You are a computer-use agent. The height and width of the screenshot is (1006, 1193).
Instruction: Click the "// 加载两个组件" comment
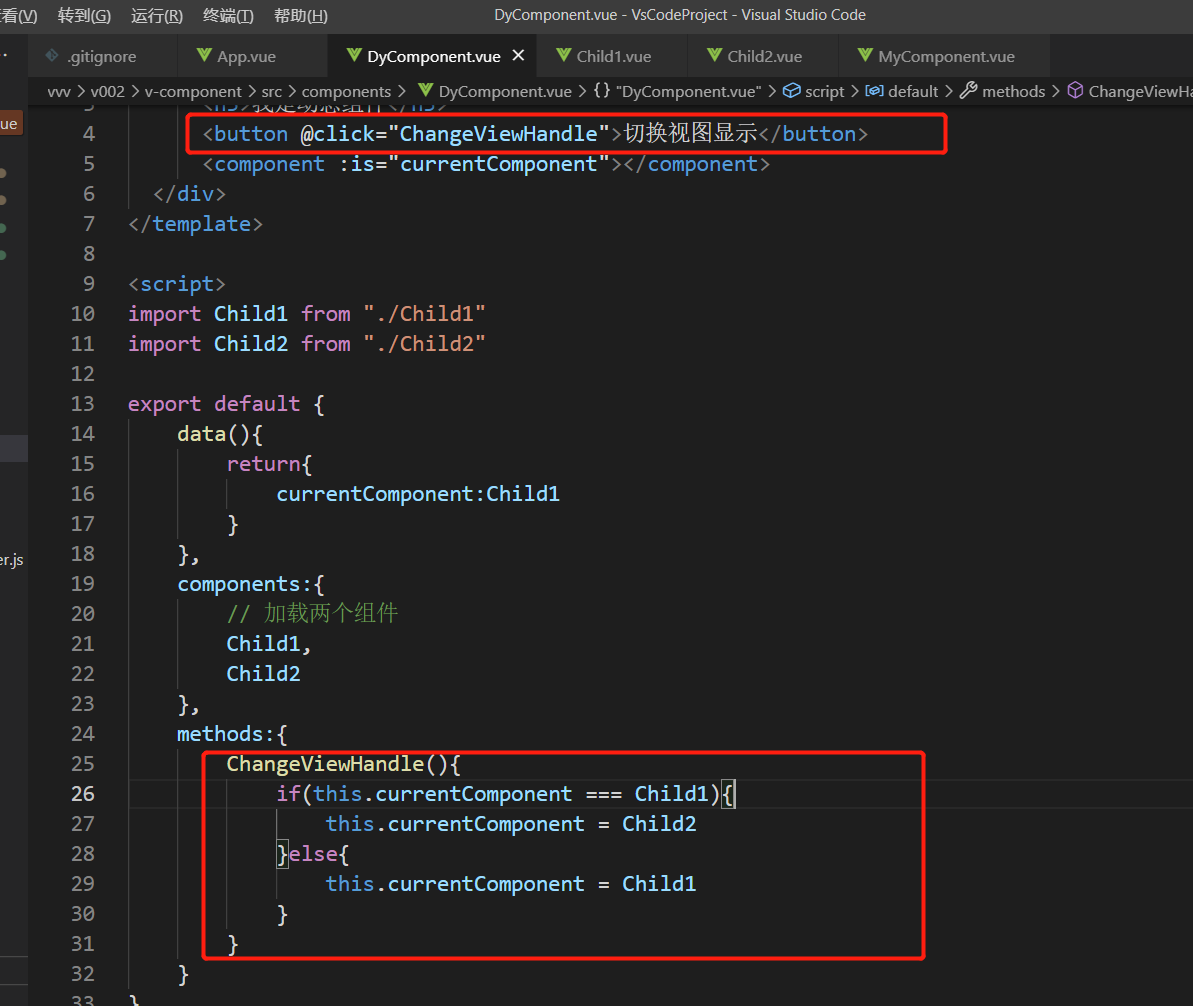[x=313, y=613]
